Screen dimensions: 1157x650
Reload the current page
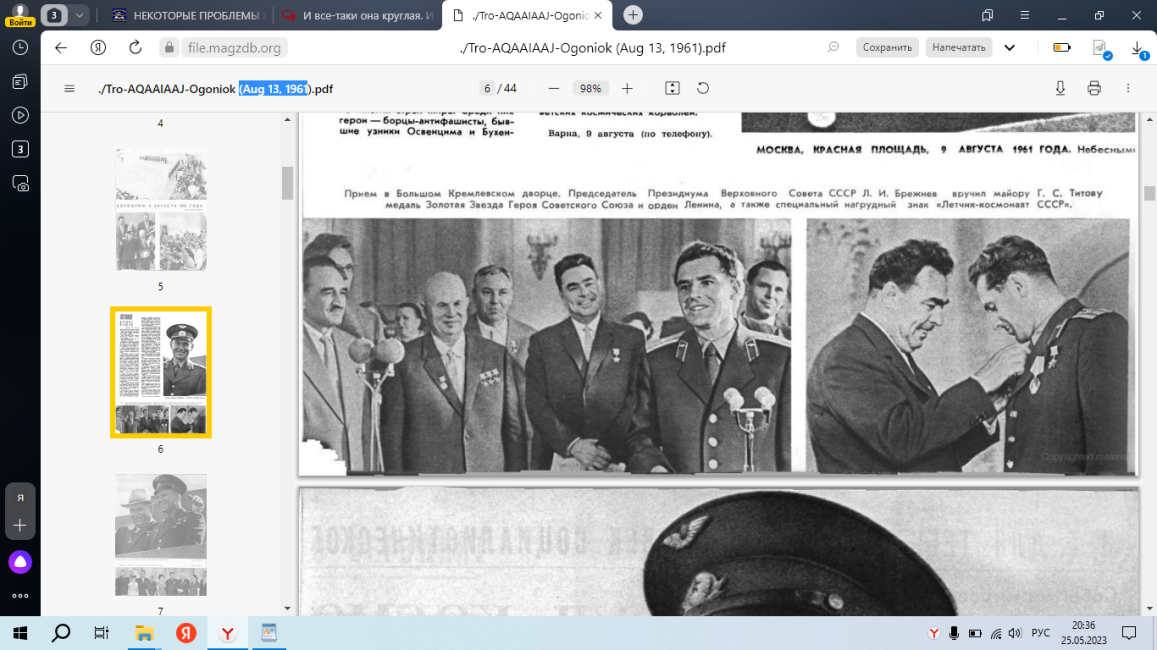135,47
